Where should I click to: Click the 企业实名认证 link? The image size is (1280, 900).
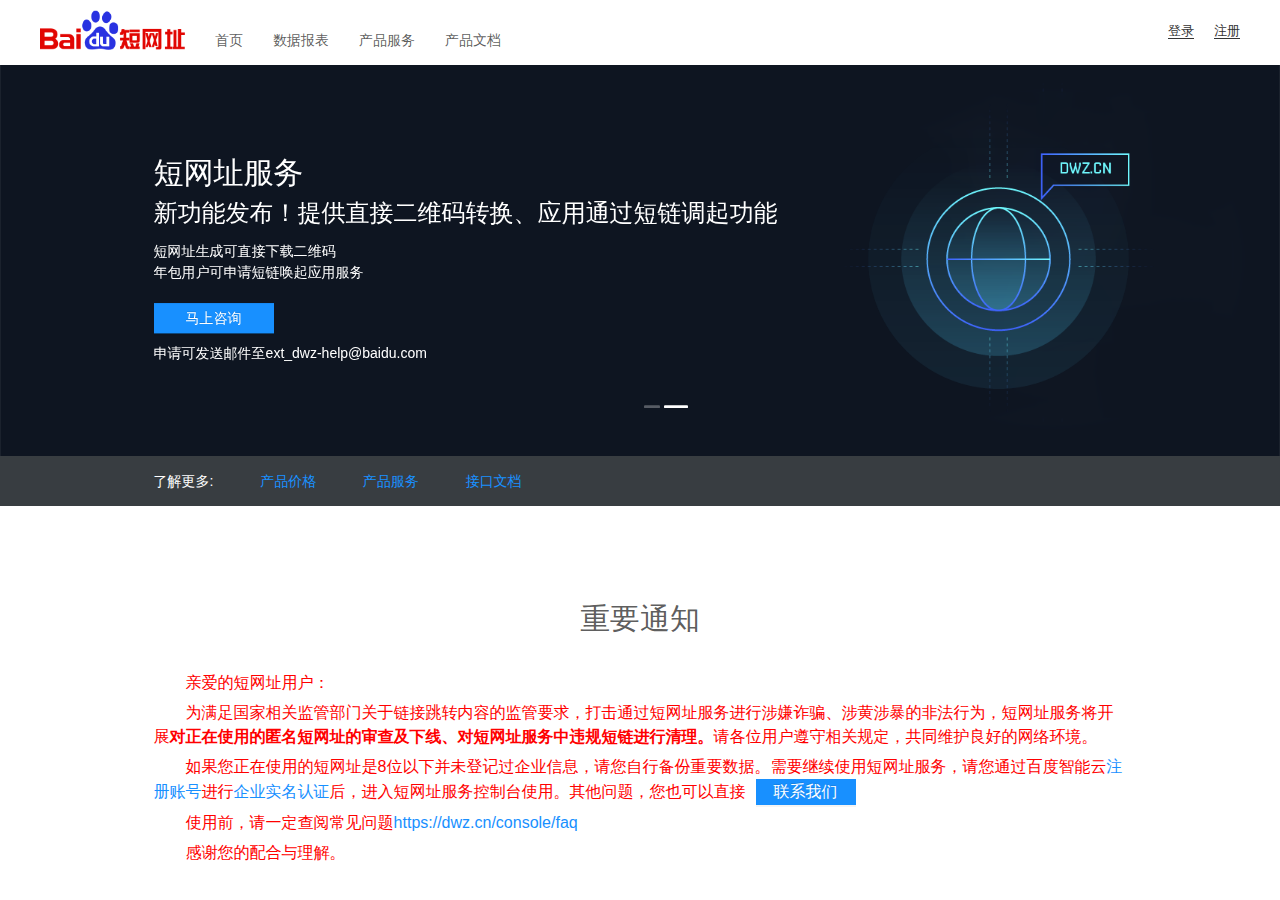tap(281, 792)
